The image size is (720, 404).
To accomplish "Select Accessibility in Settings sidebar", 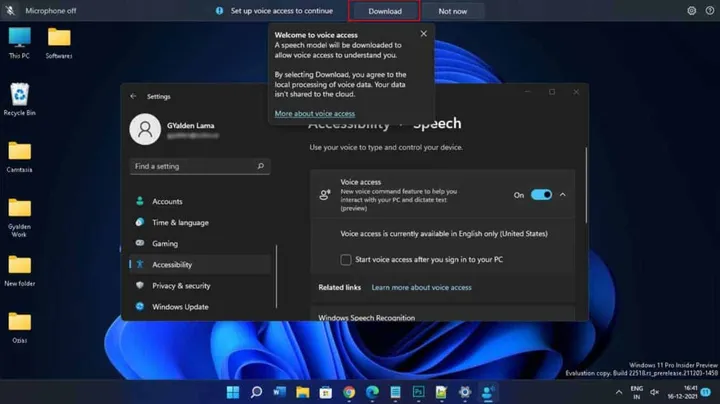I will tap(200, 264).
